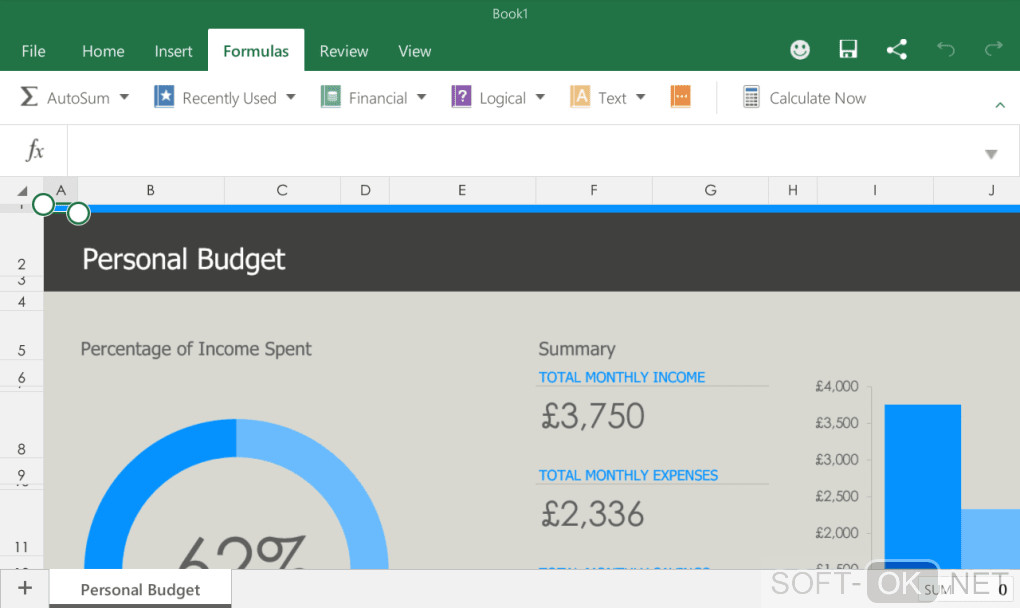Viewport: 1020px width, 608px height.
Task: Select column E header
Action: [x=462, y=190]
